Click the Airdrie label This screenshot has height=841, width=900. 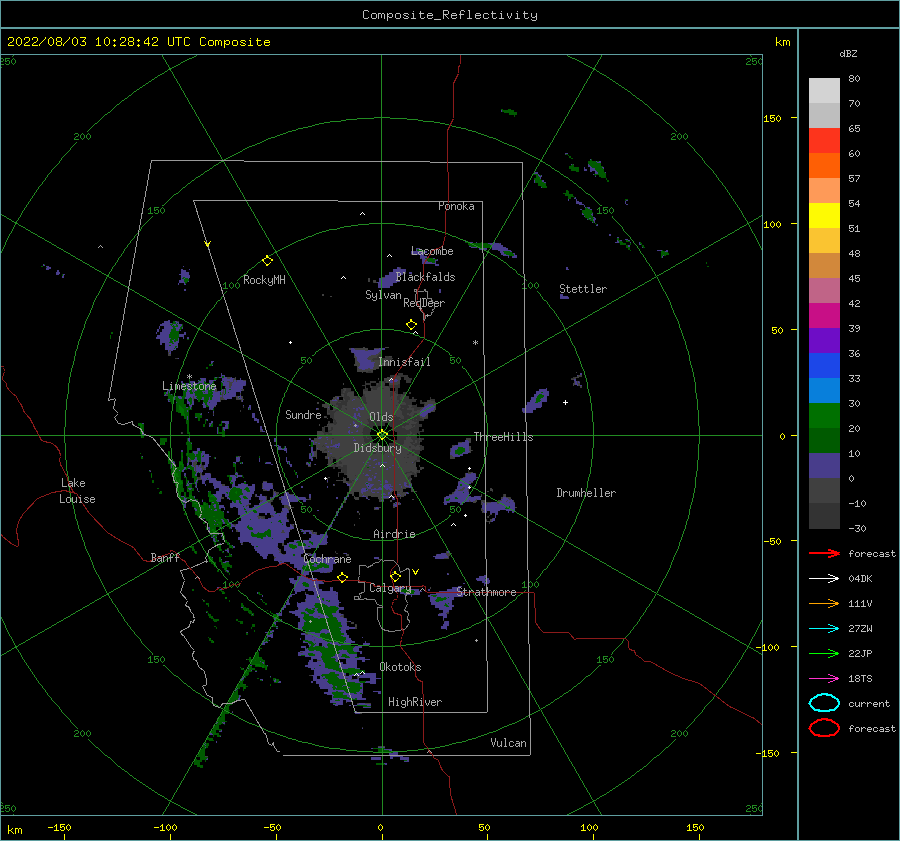(394, 534)
